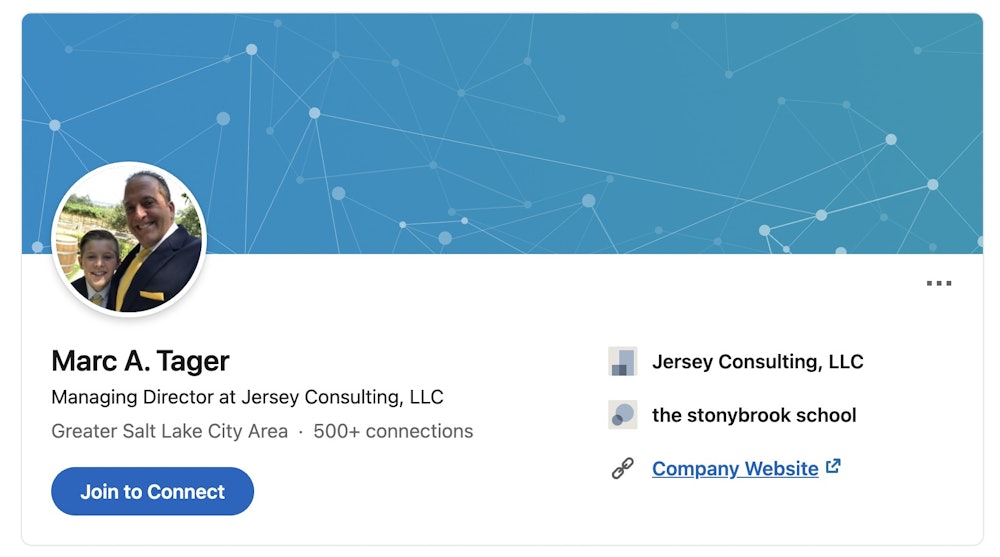Viewport: 1000px width, 557px height.
Task: Open the circular profile photo
Action: point(128,240)
